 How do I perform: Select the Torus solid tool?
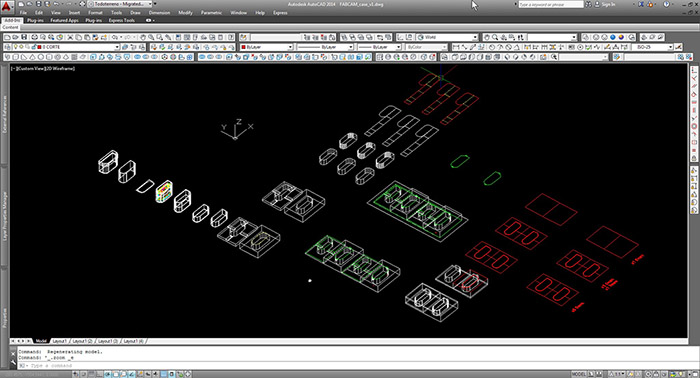tap(58, 57)
